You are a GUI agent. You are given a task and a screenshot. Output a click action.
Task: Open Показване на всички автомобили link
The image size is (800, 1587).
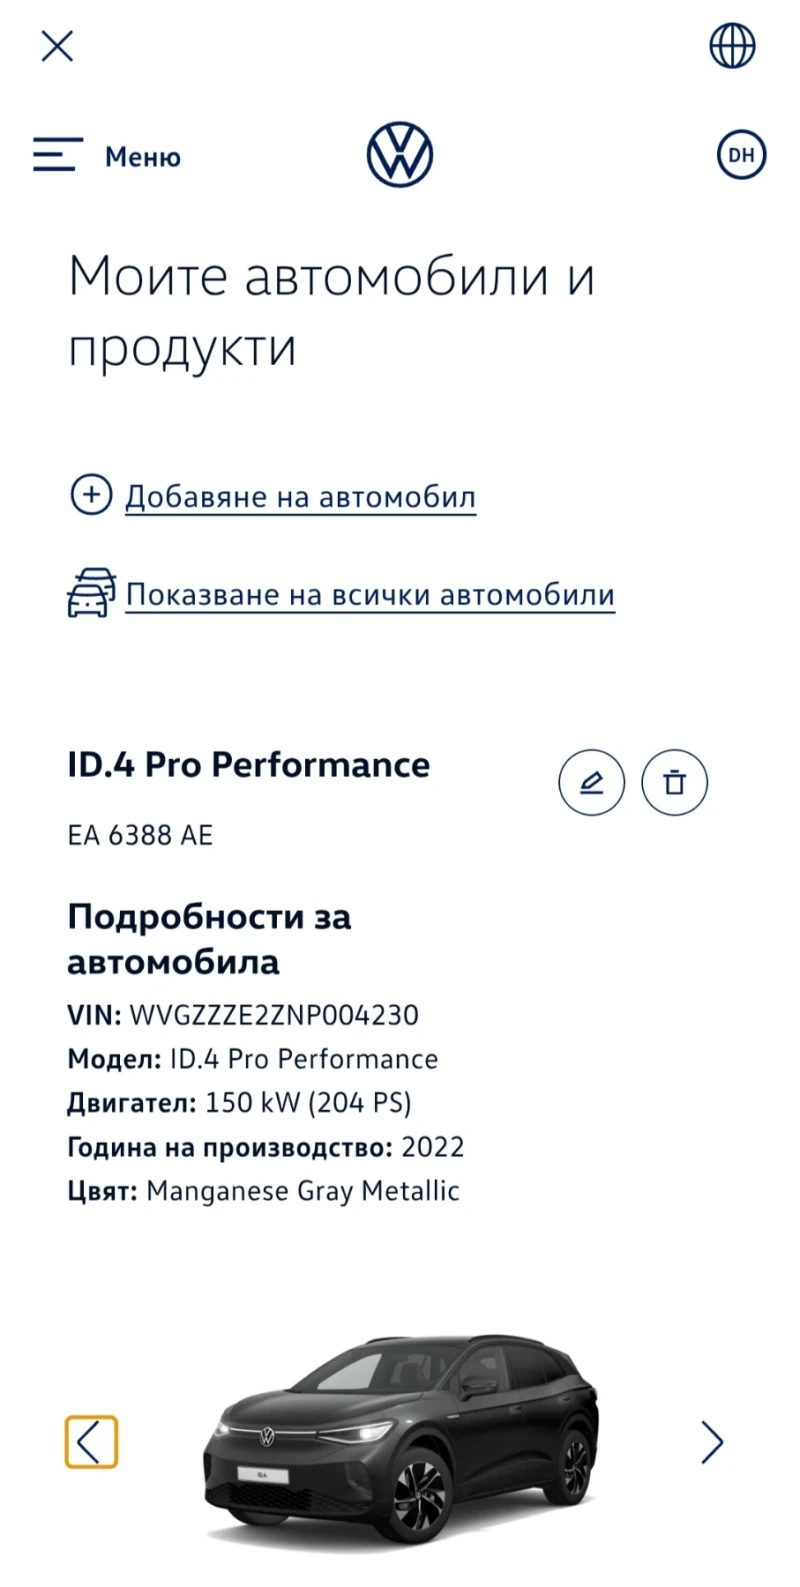[x=370, y=594]
